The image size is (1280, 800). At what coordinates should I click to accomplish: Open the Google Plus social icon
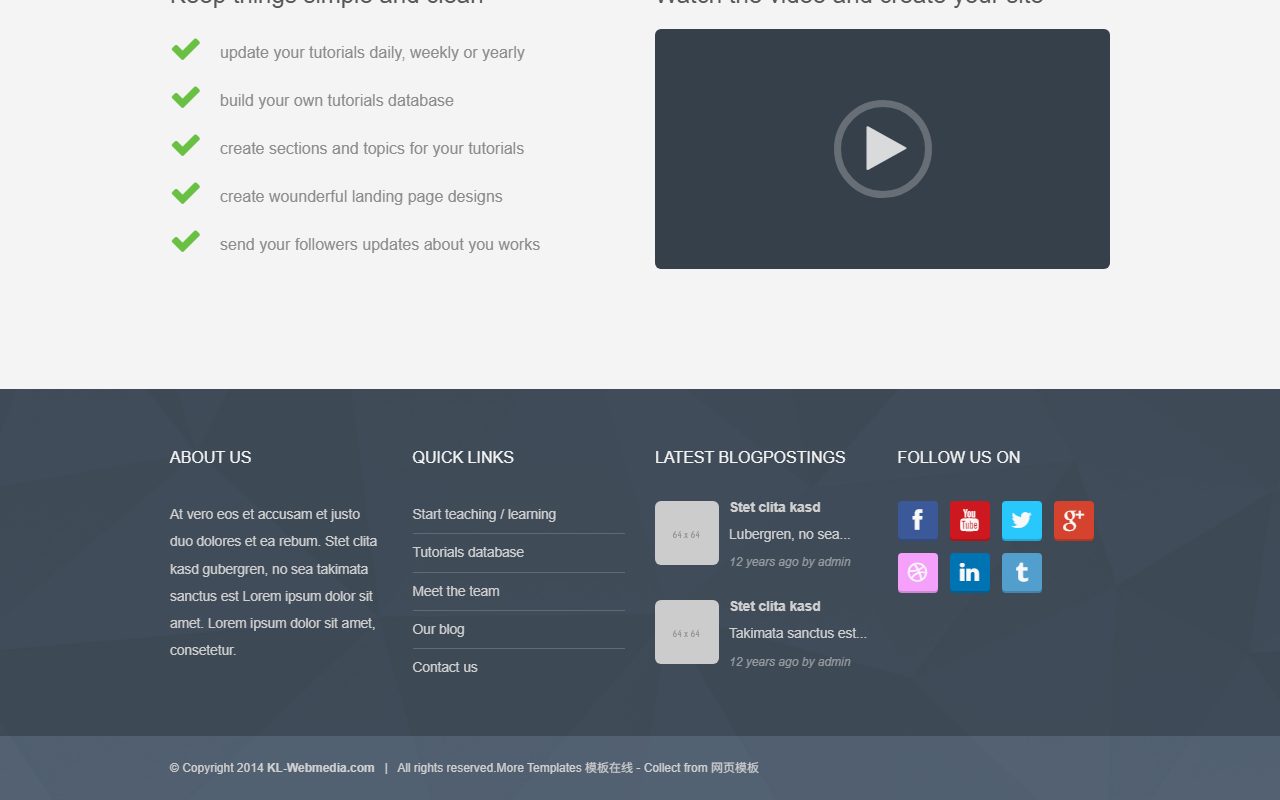point(1074,521)
